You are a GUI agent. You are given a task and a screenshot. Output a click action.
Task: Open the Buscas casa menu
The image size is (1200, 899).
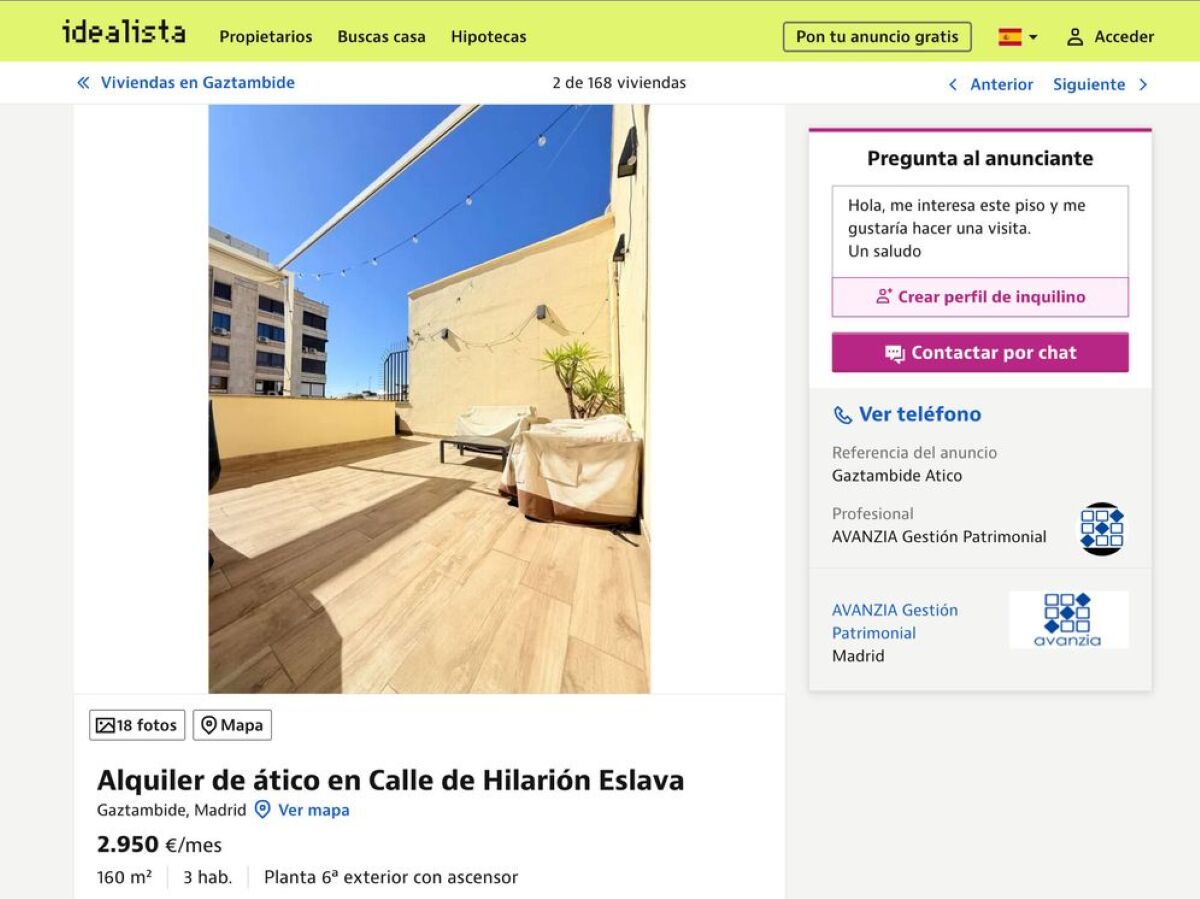coord(381,37)
